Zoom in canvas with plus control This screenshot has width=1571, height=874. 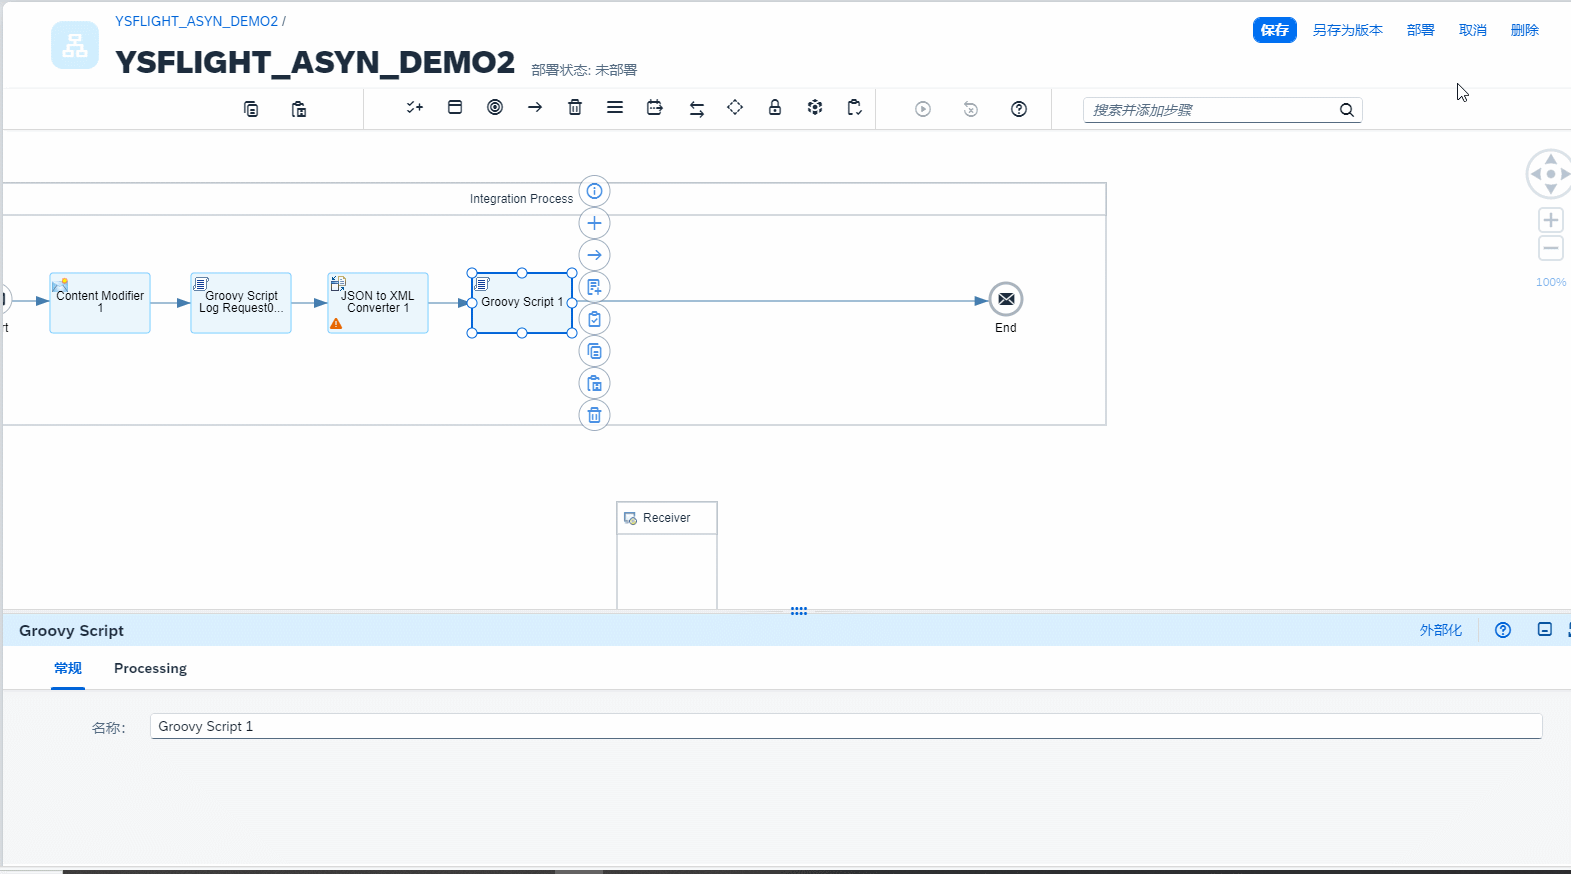click(x=1551, y=220)
